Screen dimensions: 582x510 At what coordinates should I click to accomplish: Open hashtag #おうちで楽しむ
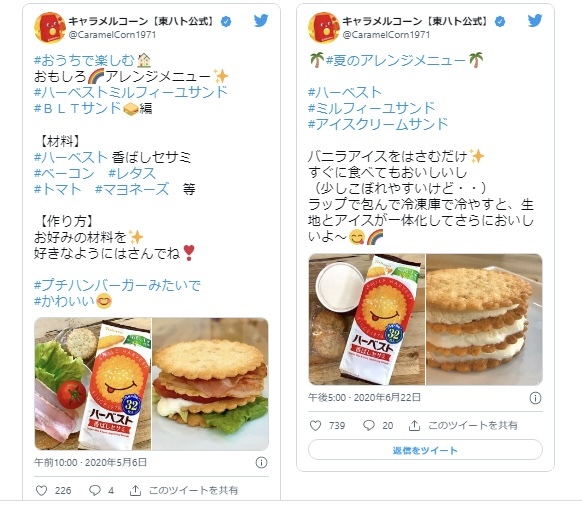(84, 60)
